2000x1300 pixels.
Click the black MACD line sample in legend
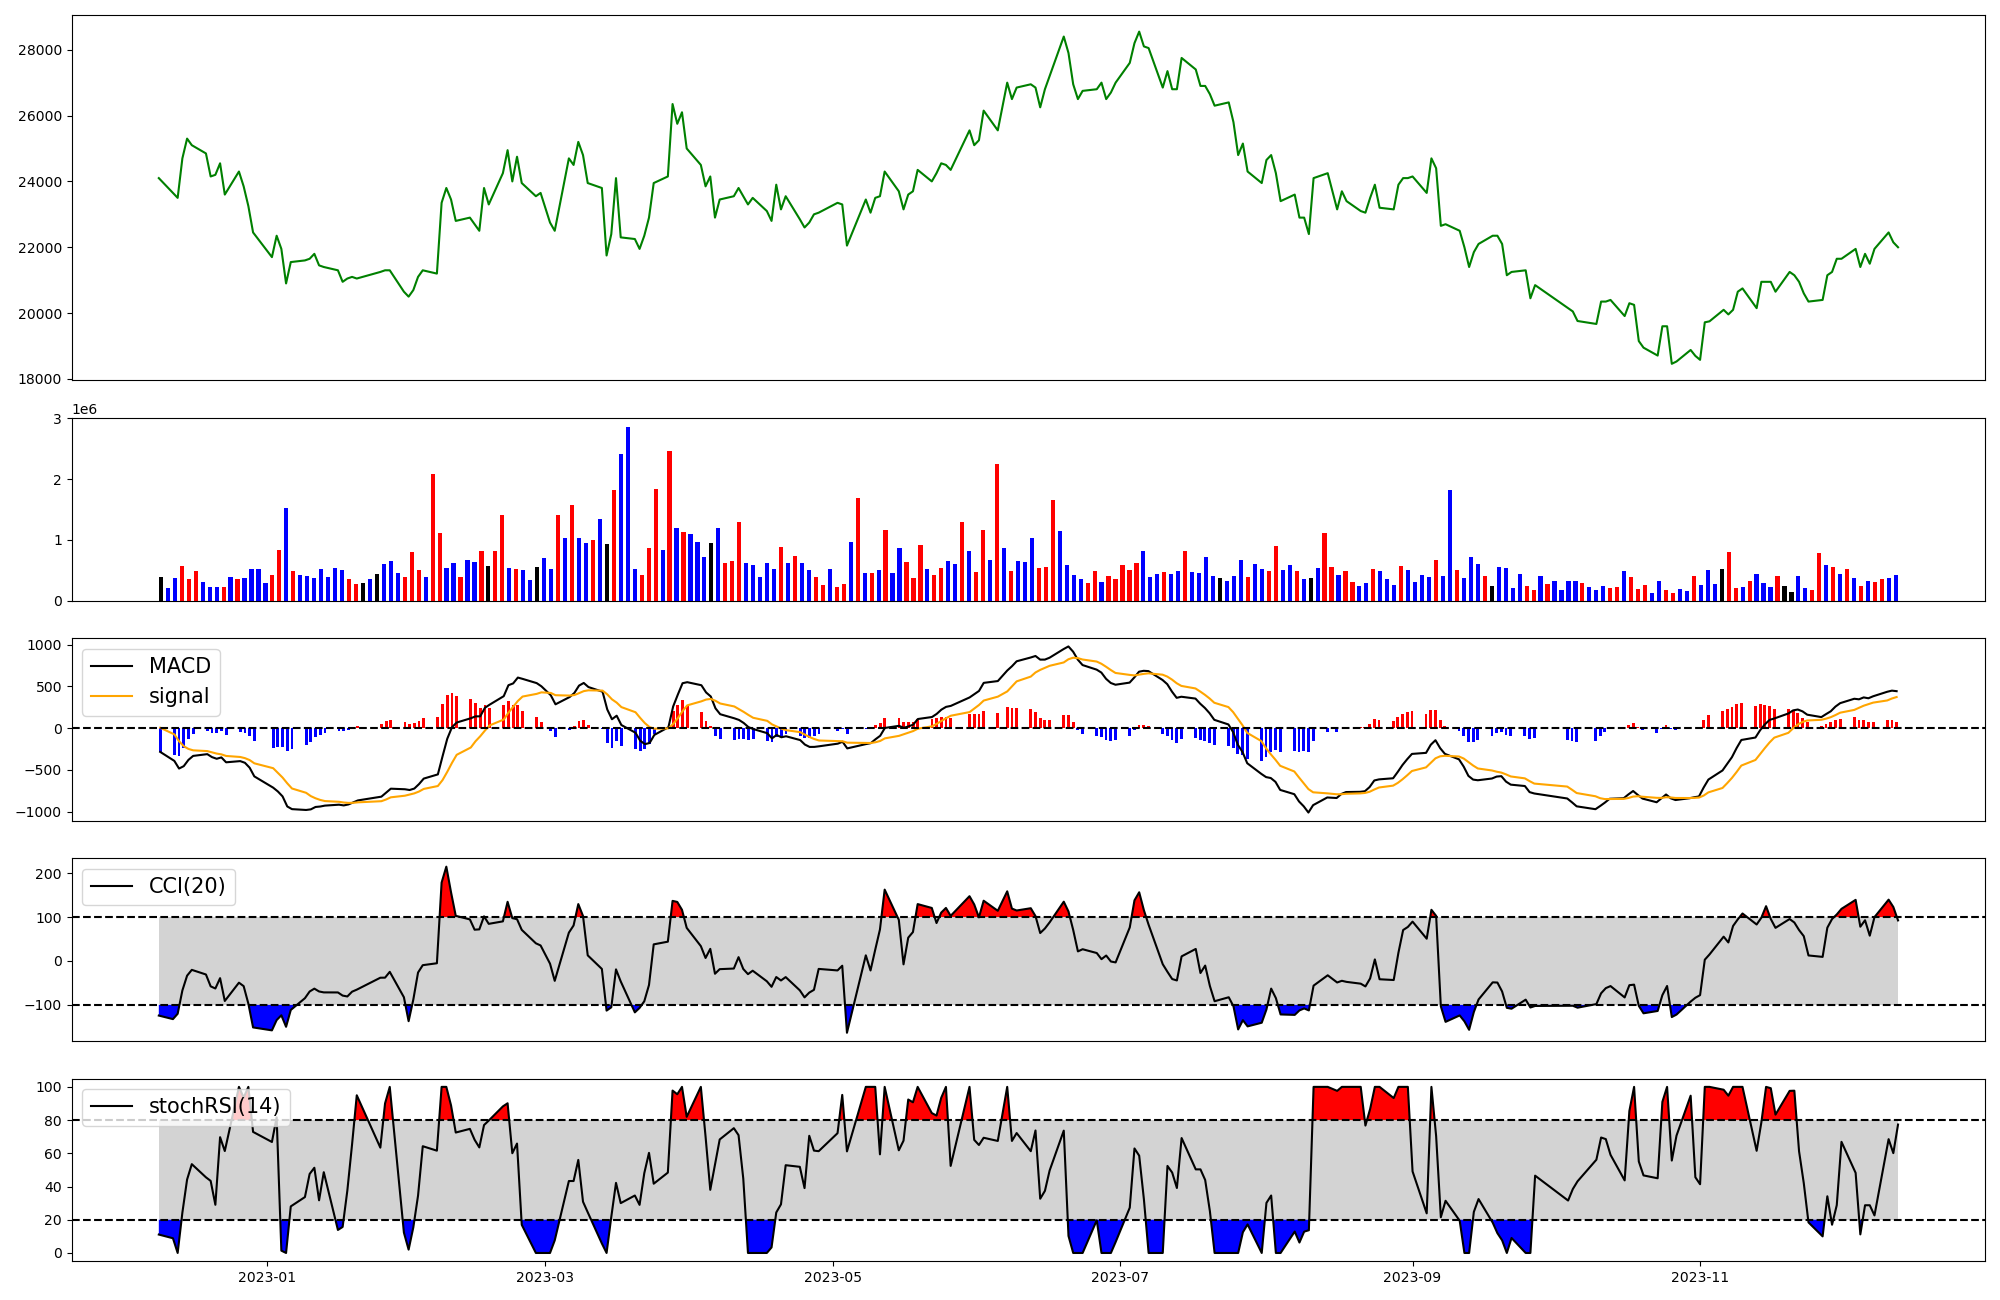pyautogui.click(x=111, y=666)
